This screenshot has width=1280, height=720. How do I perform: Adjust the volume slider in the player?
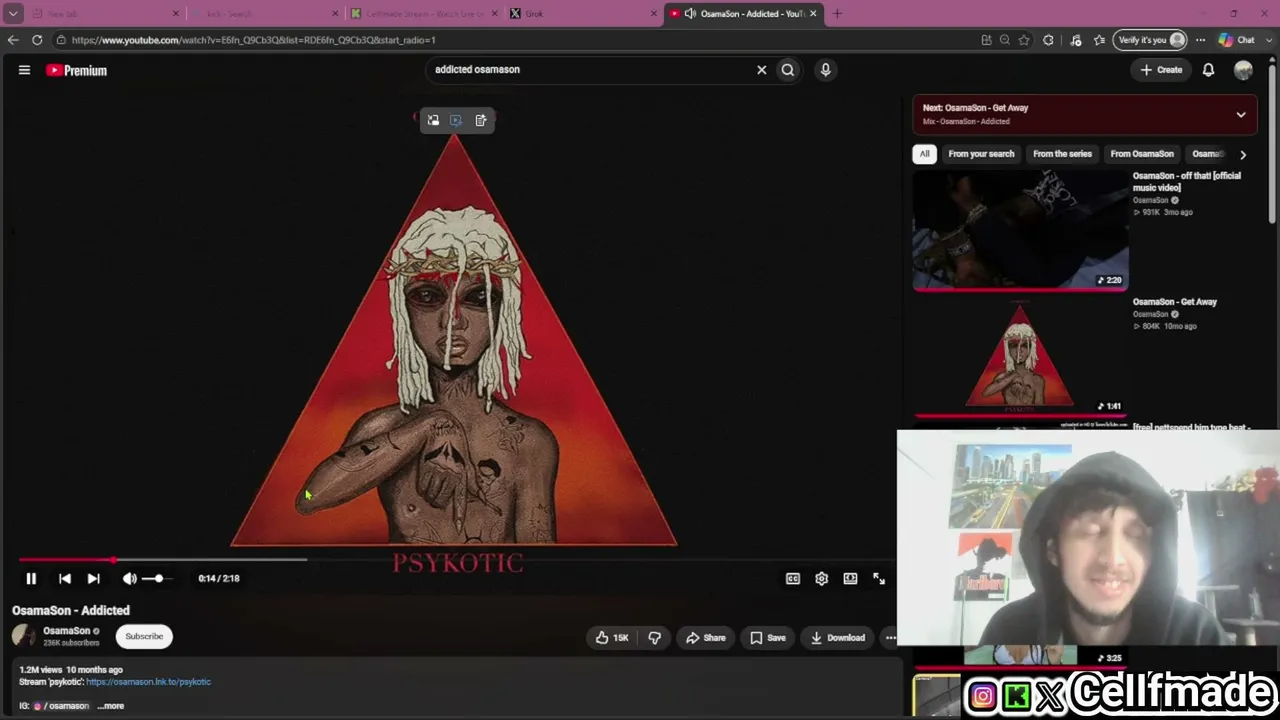pos(157,578)
